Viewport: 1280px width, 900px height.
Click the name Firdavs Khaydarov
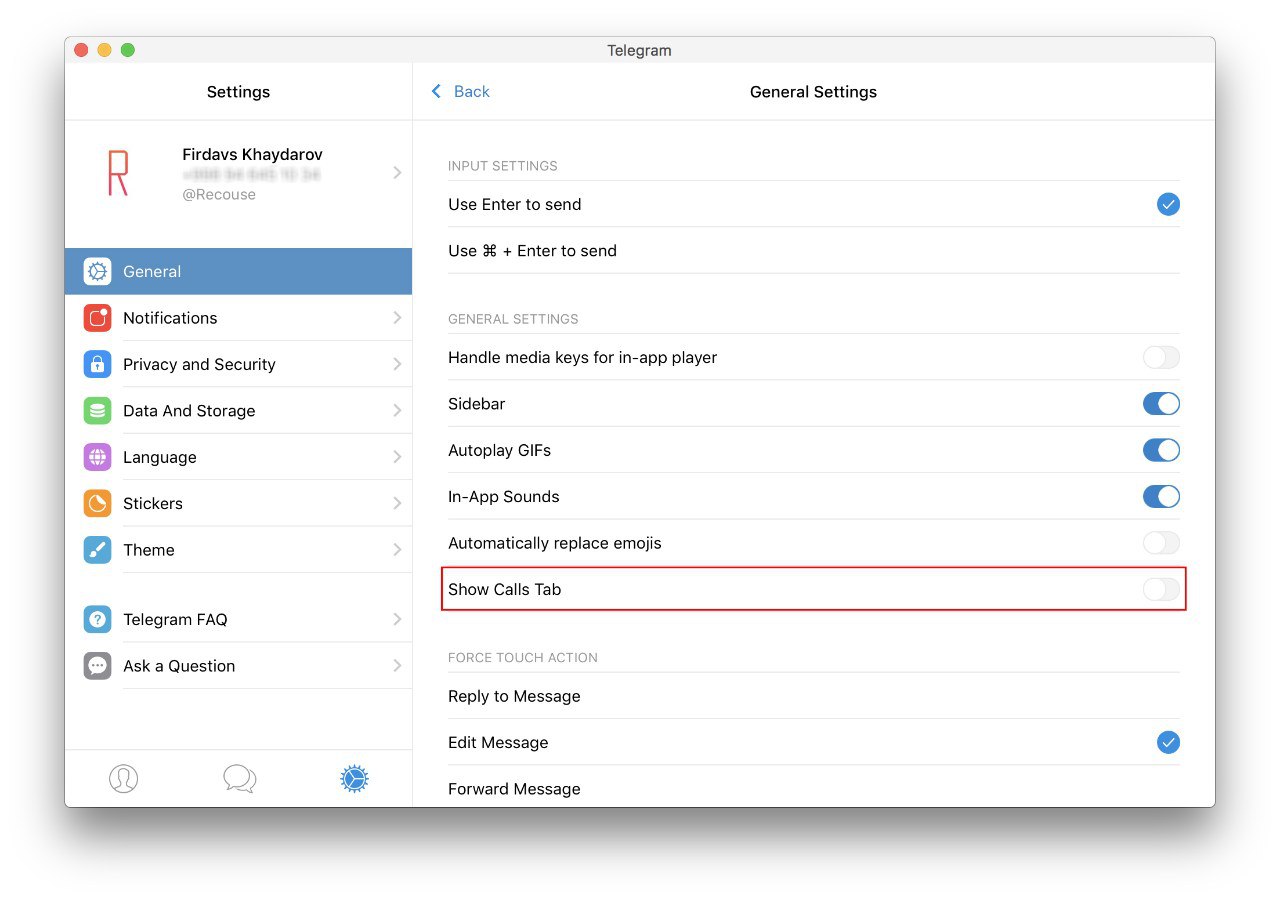252,155
